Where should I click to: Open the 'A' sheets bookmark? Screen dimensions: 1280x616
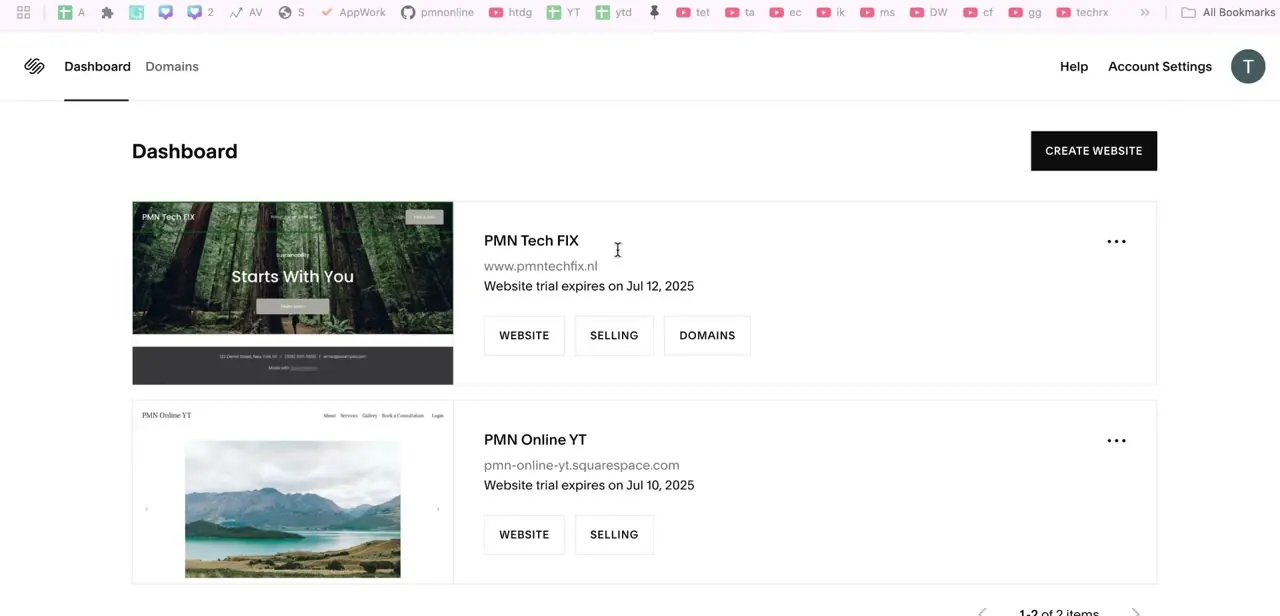tap(71, 12)
